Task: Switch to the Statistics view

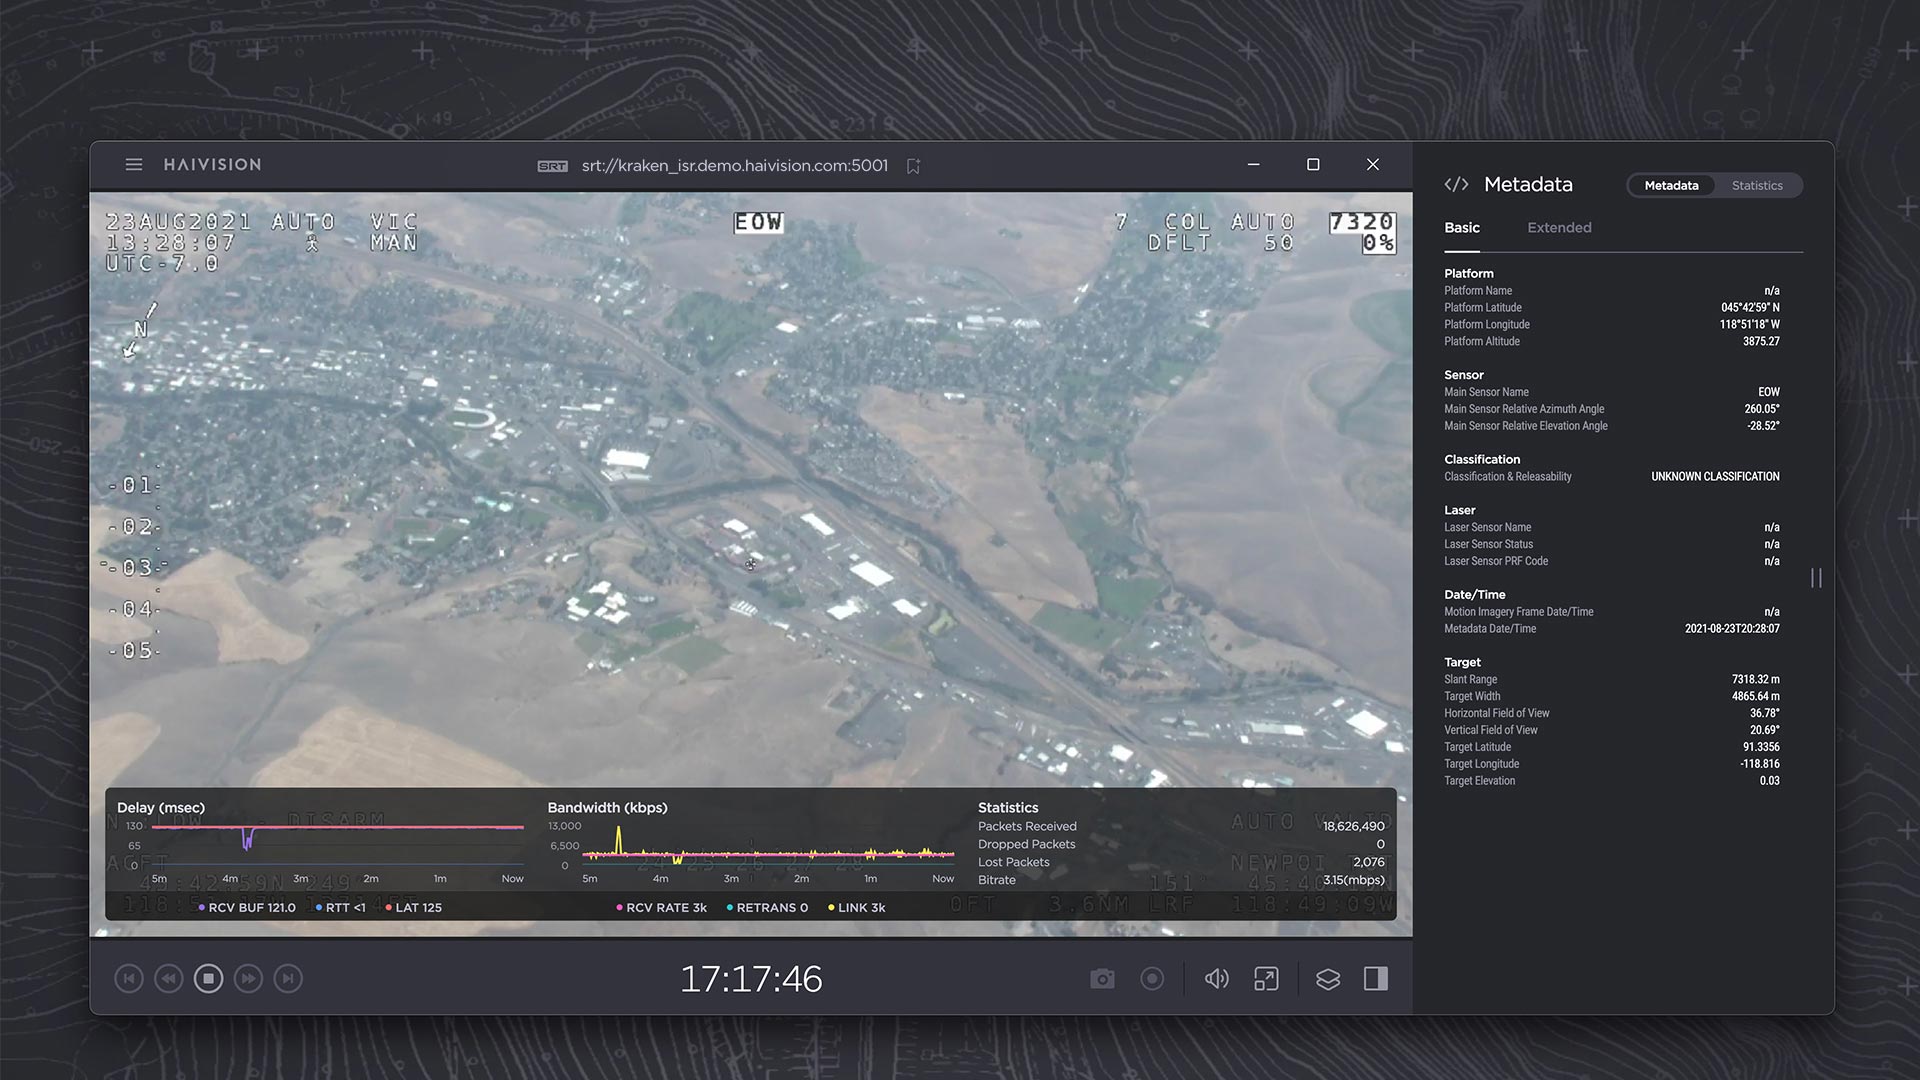Action: [x=1757, y=185]
